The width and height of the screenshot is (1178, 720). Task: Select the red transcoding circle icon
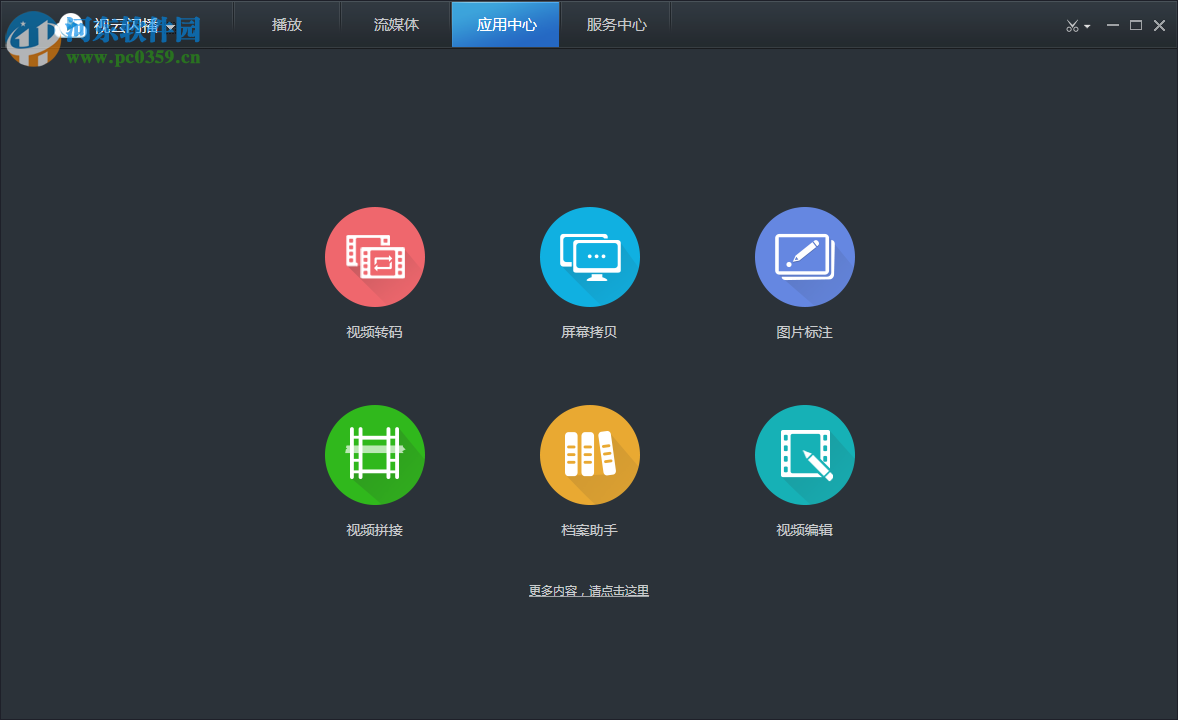[375, 256]
